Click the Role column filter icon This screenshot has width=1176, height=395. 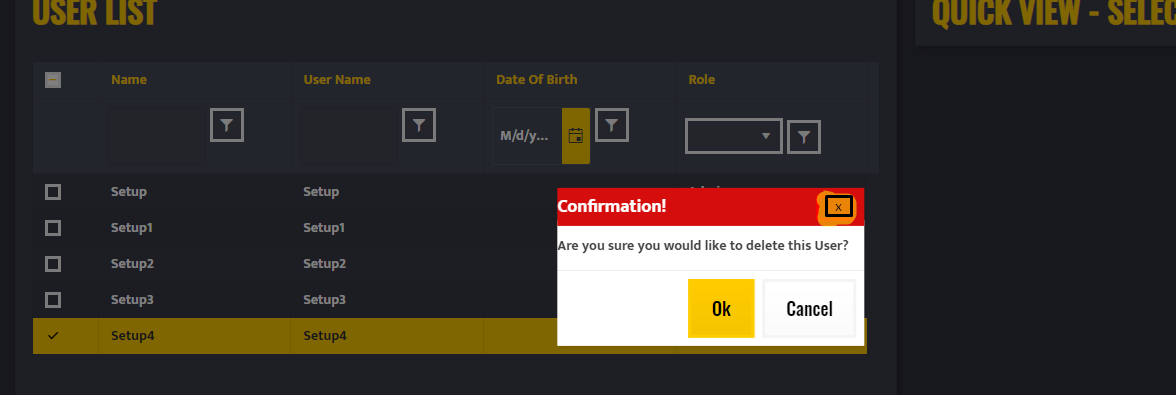click(803, 137)
